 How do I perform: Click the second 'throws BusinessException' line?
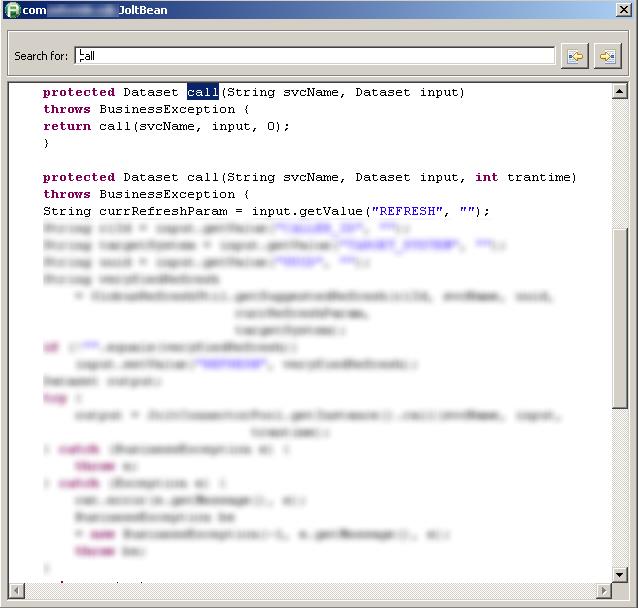[146, 194]
